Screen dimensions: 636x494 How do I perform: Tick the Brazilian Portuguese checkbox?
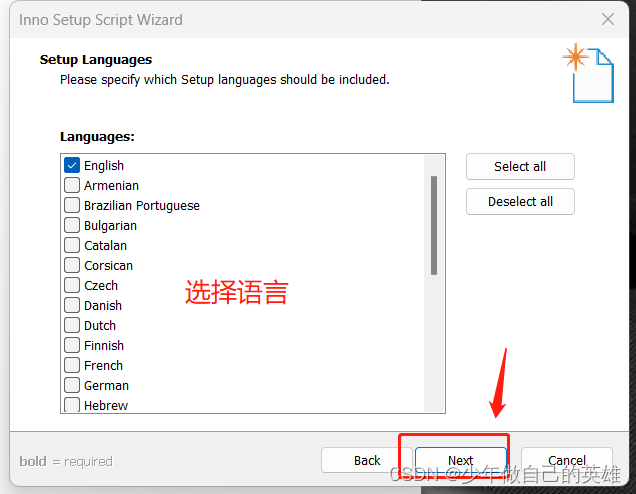(72, 205)
